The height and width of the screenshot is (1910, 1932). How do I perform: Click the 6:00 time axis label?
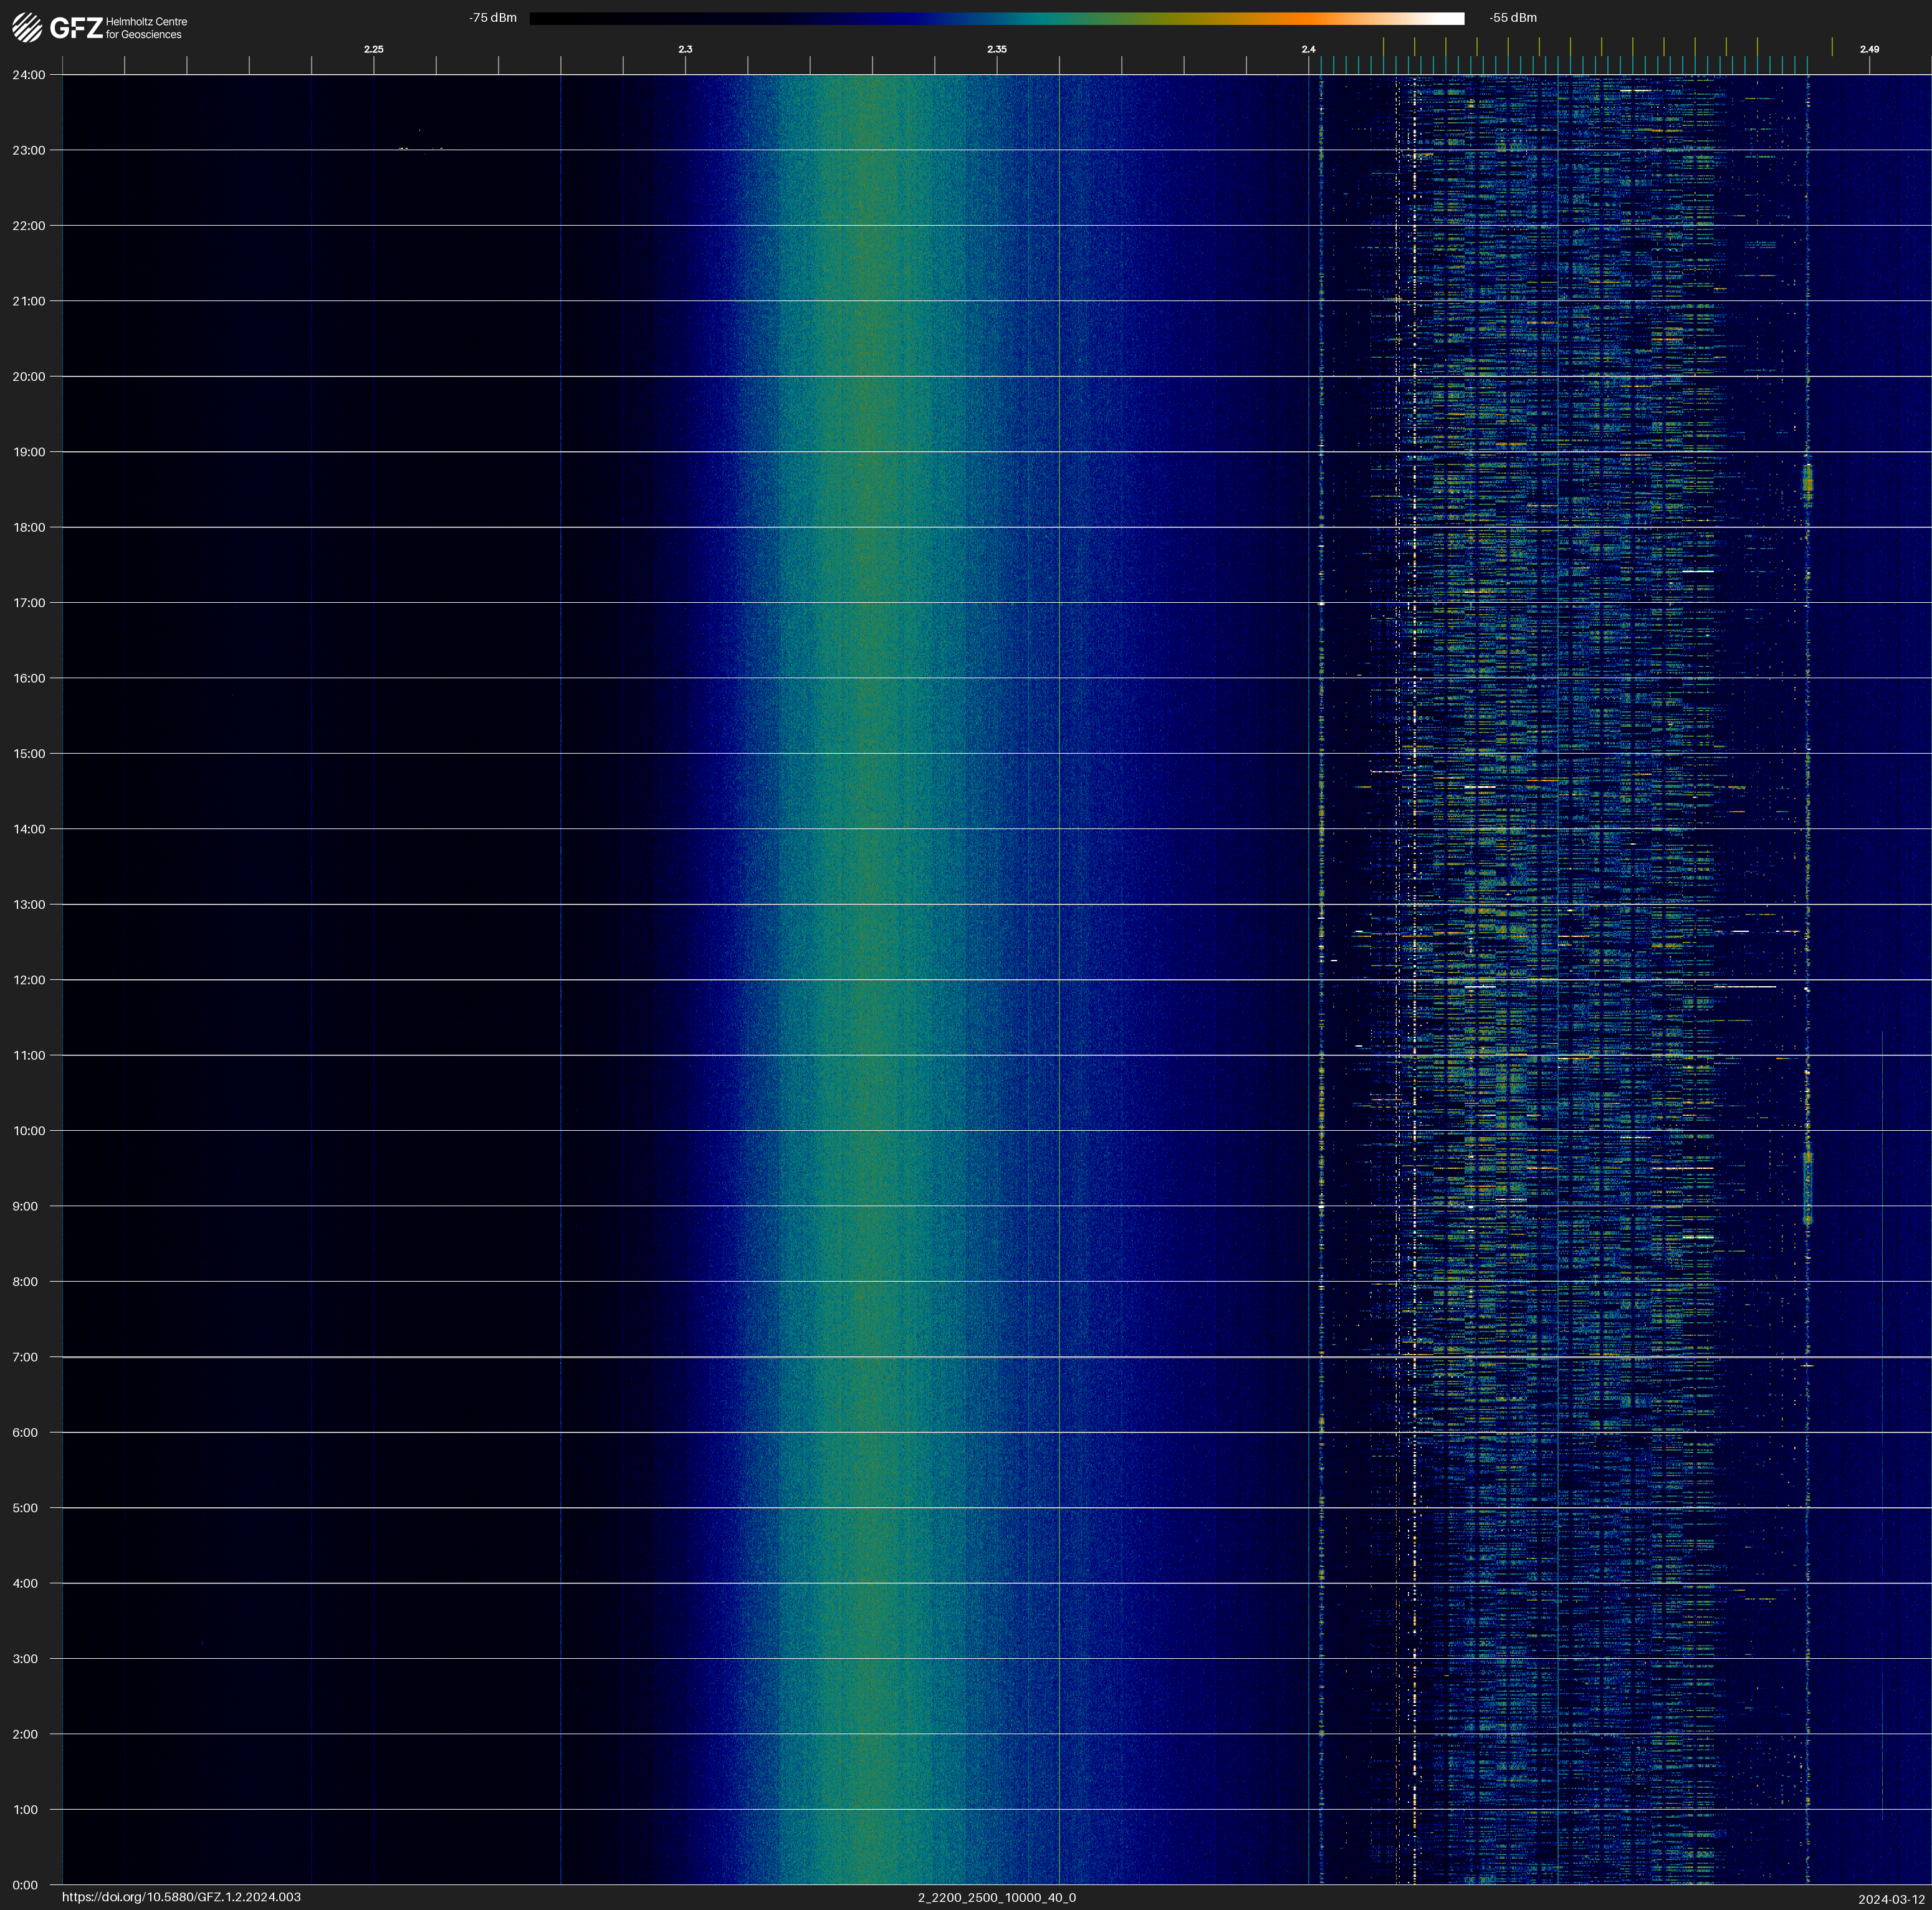(25, 1432)
